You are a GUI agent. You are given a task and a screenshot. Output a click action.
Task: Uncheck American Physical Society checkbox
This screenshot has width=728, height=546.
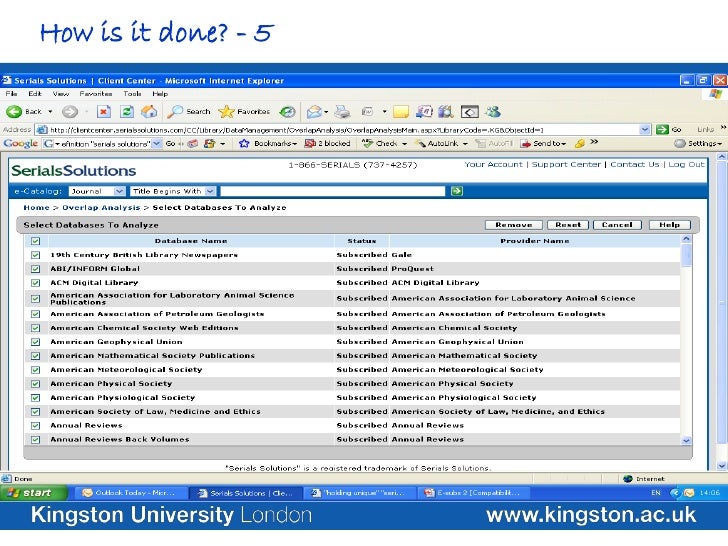[x=36, y=384]
